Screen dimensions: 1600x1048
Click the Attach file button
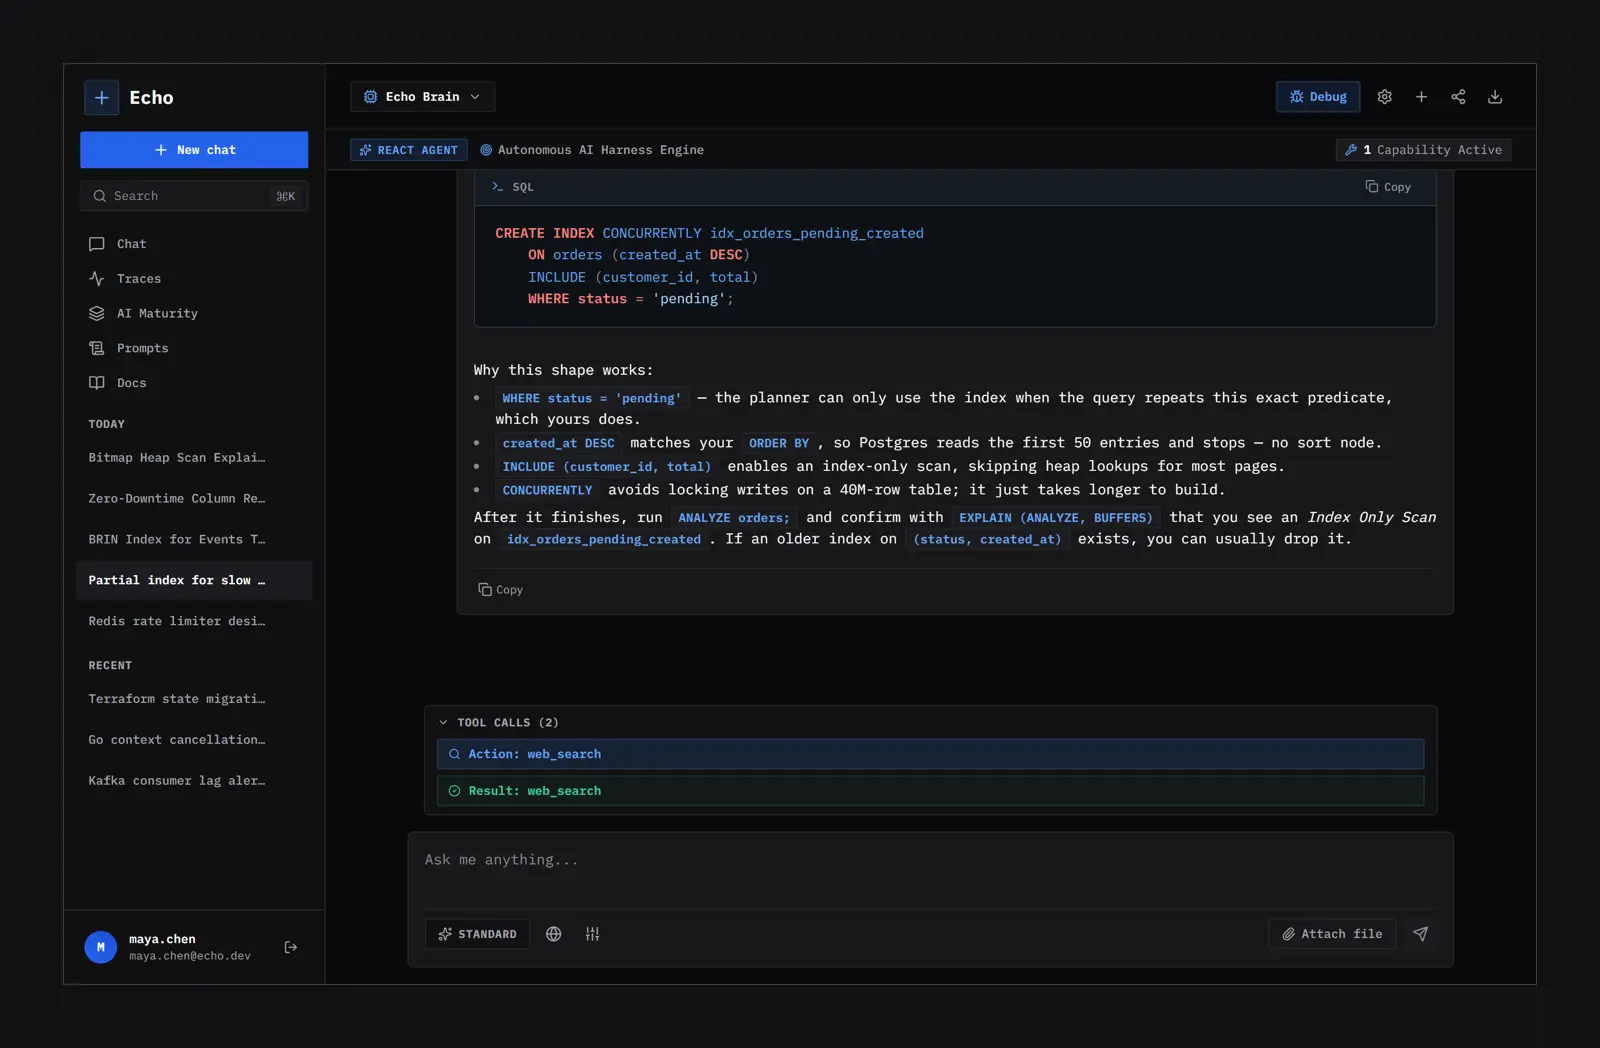click(x=1332, y=934)
